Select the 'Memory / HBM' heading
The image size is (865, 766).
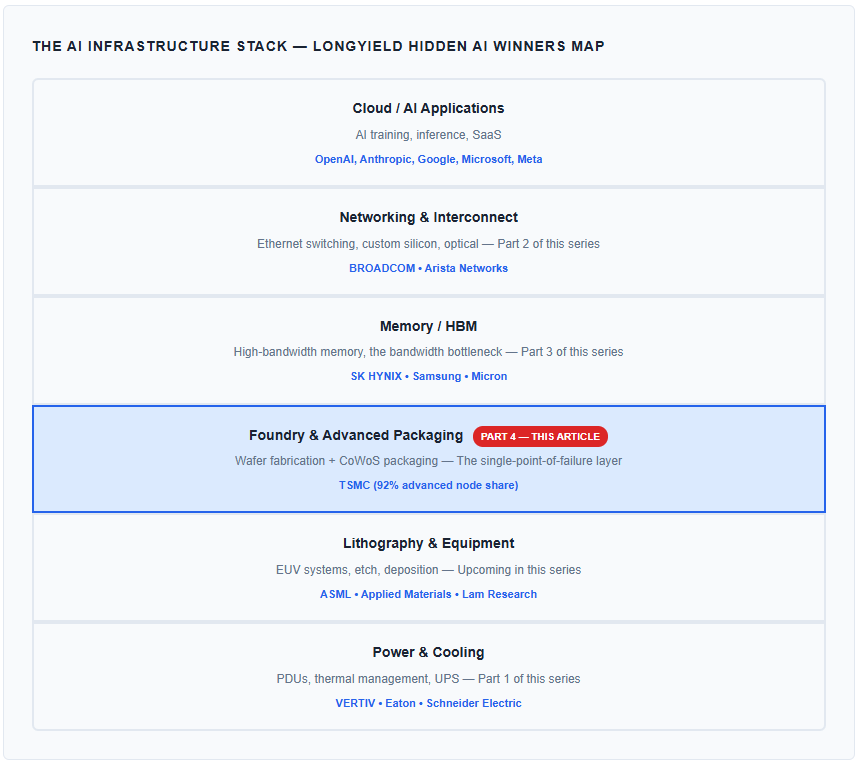coord(428,326)
